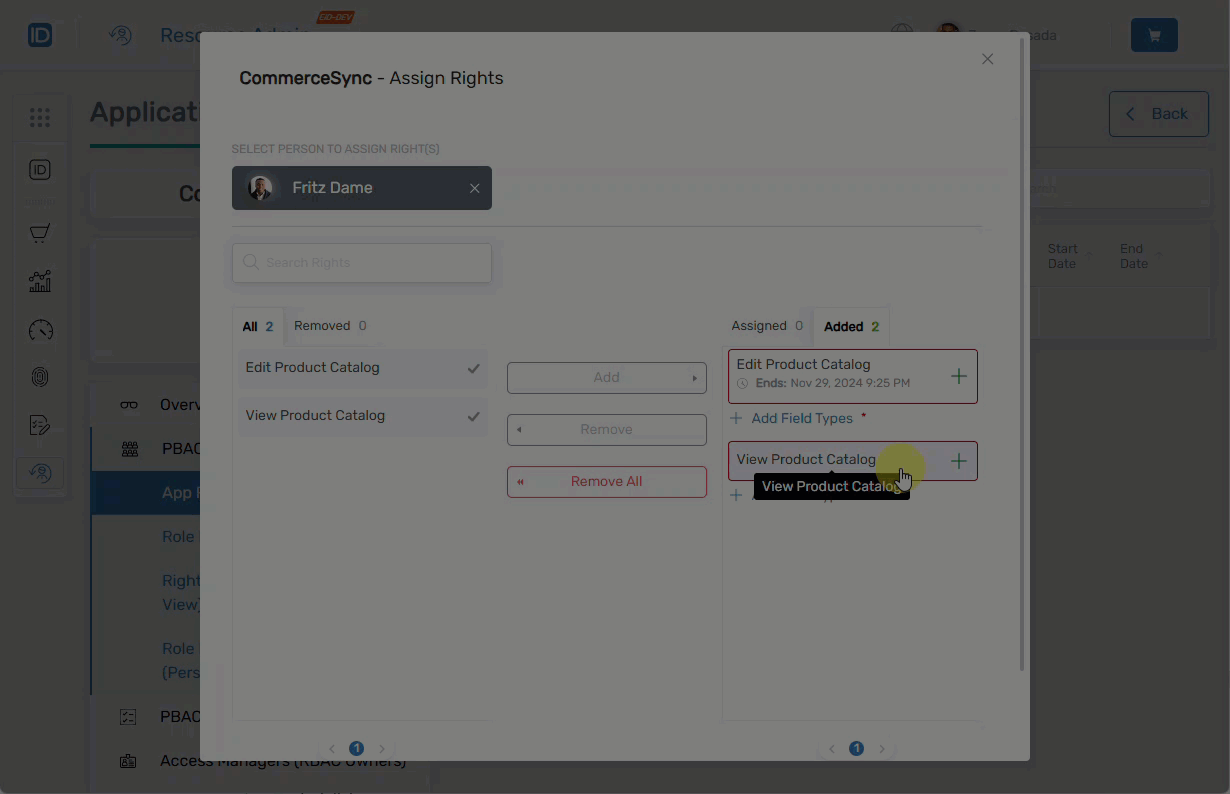Click the Remove All button
This screenshot has width=1230, height=794.
[606, 481]
